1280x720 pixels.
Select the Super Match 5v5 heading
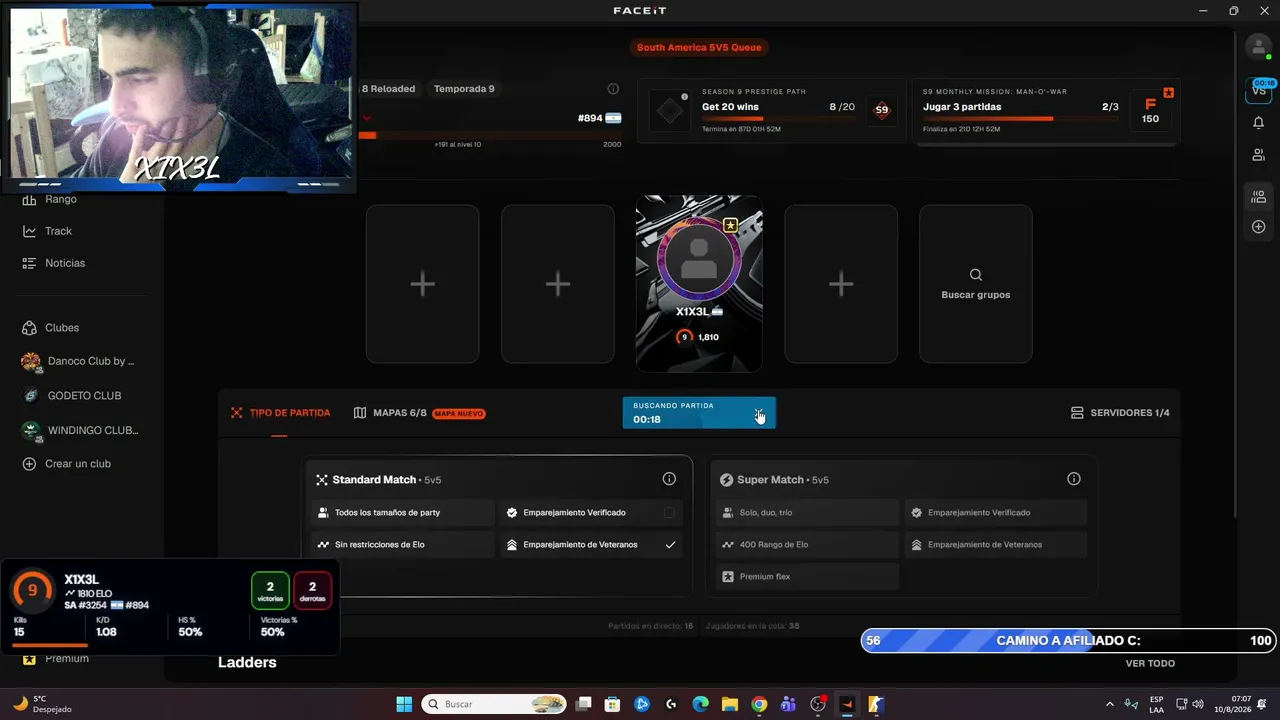(774, 480)
